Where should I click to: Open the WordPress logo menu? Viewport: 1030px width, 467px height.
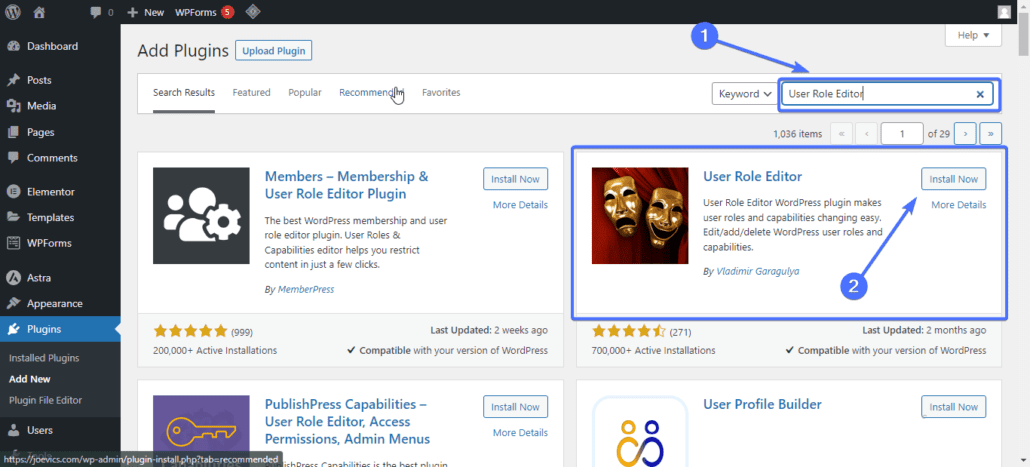click(x=13, y=12)
